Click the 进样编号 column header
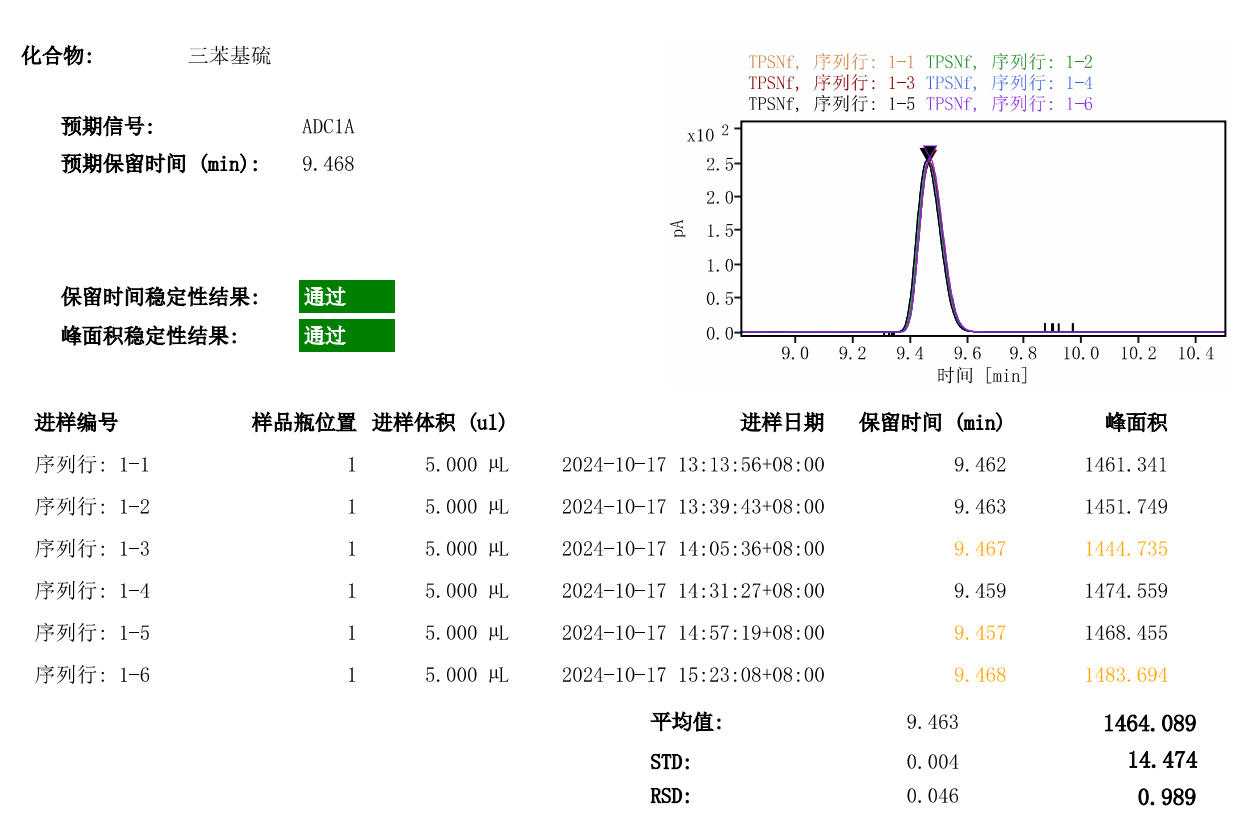1254x825 pixels. coord(76,423)
